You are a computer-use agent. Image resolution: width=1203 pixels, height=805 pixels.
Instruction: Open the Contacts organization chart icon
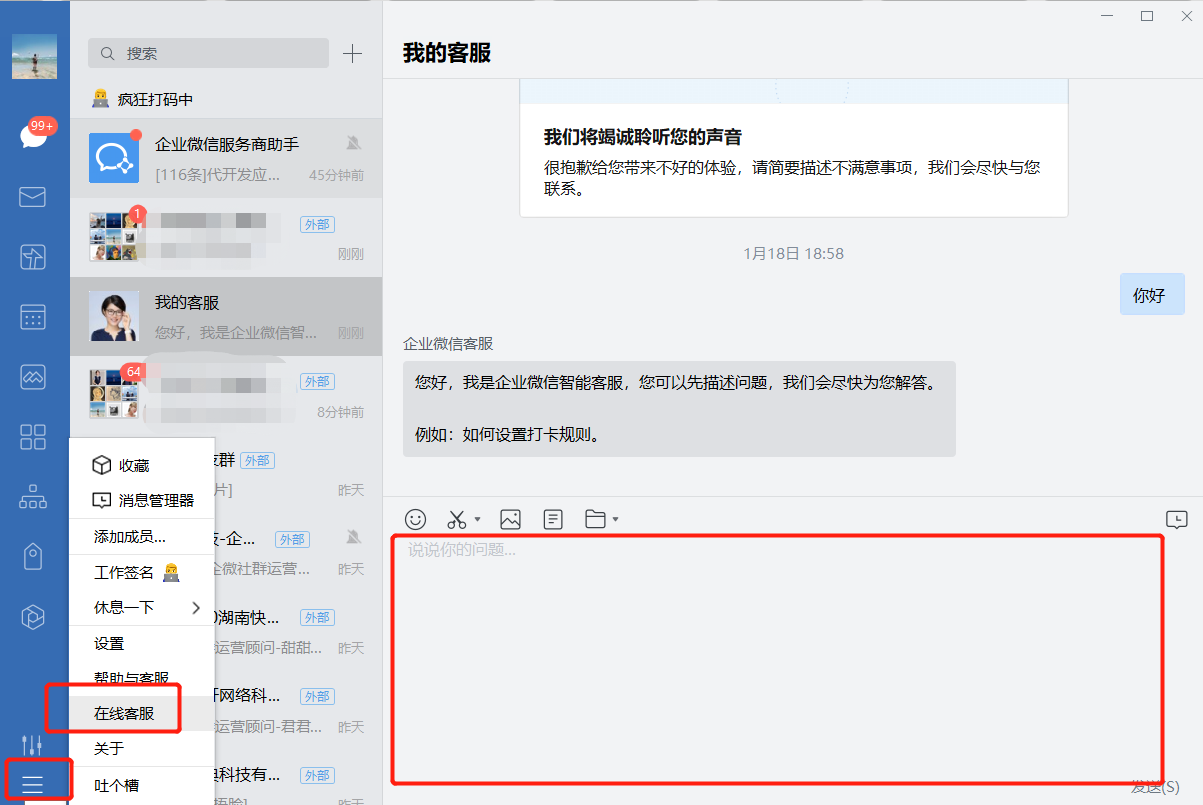point(33,496)
